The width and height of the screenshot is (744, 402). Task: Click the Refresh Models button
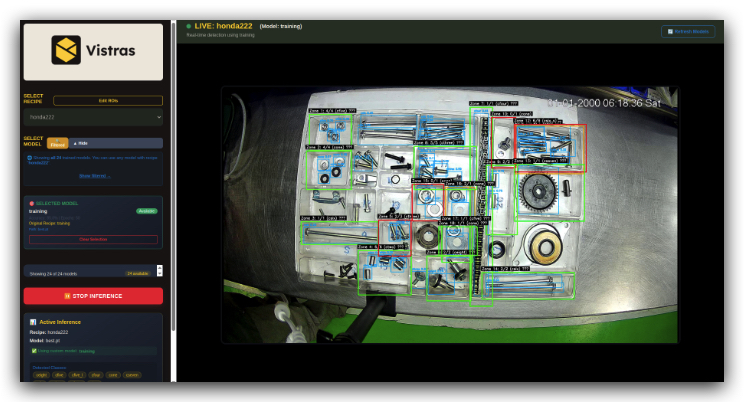(x=688, y=32)
